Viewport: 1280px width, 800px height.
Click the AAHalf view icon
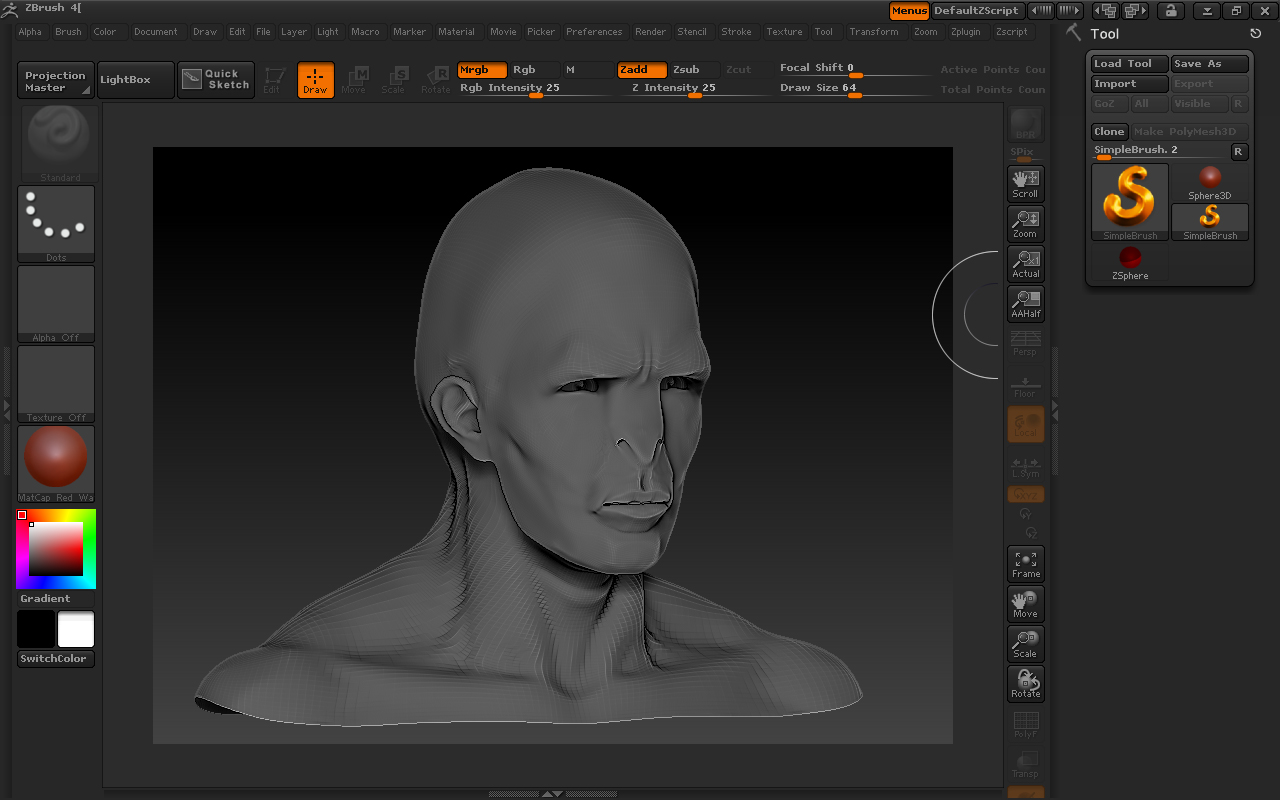tap(1025, 303)
